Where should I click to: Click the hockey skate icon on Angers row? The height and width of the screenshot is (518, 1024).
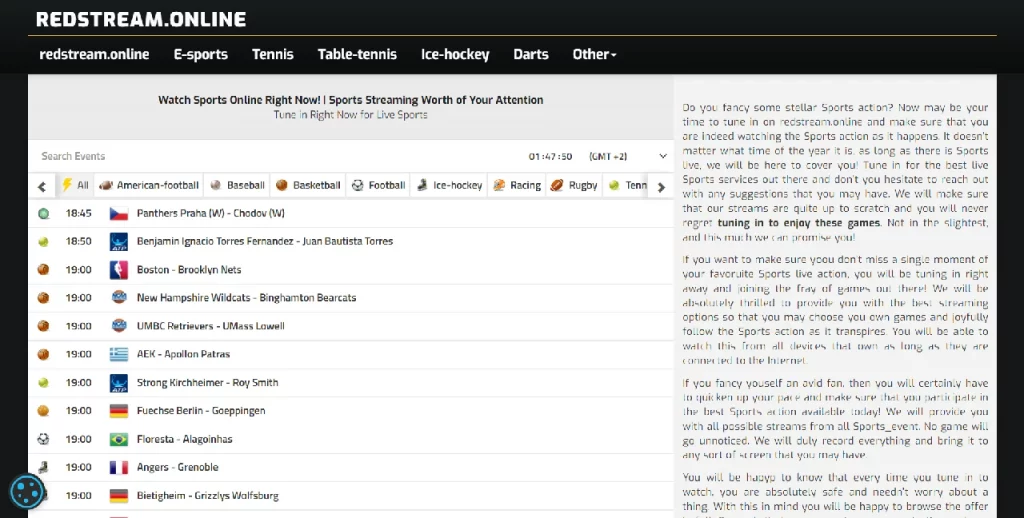[x=43, y=467]
